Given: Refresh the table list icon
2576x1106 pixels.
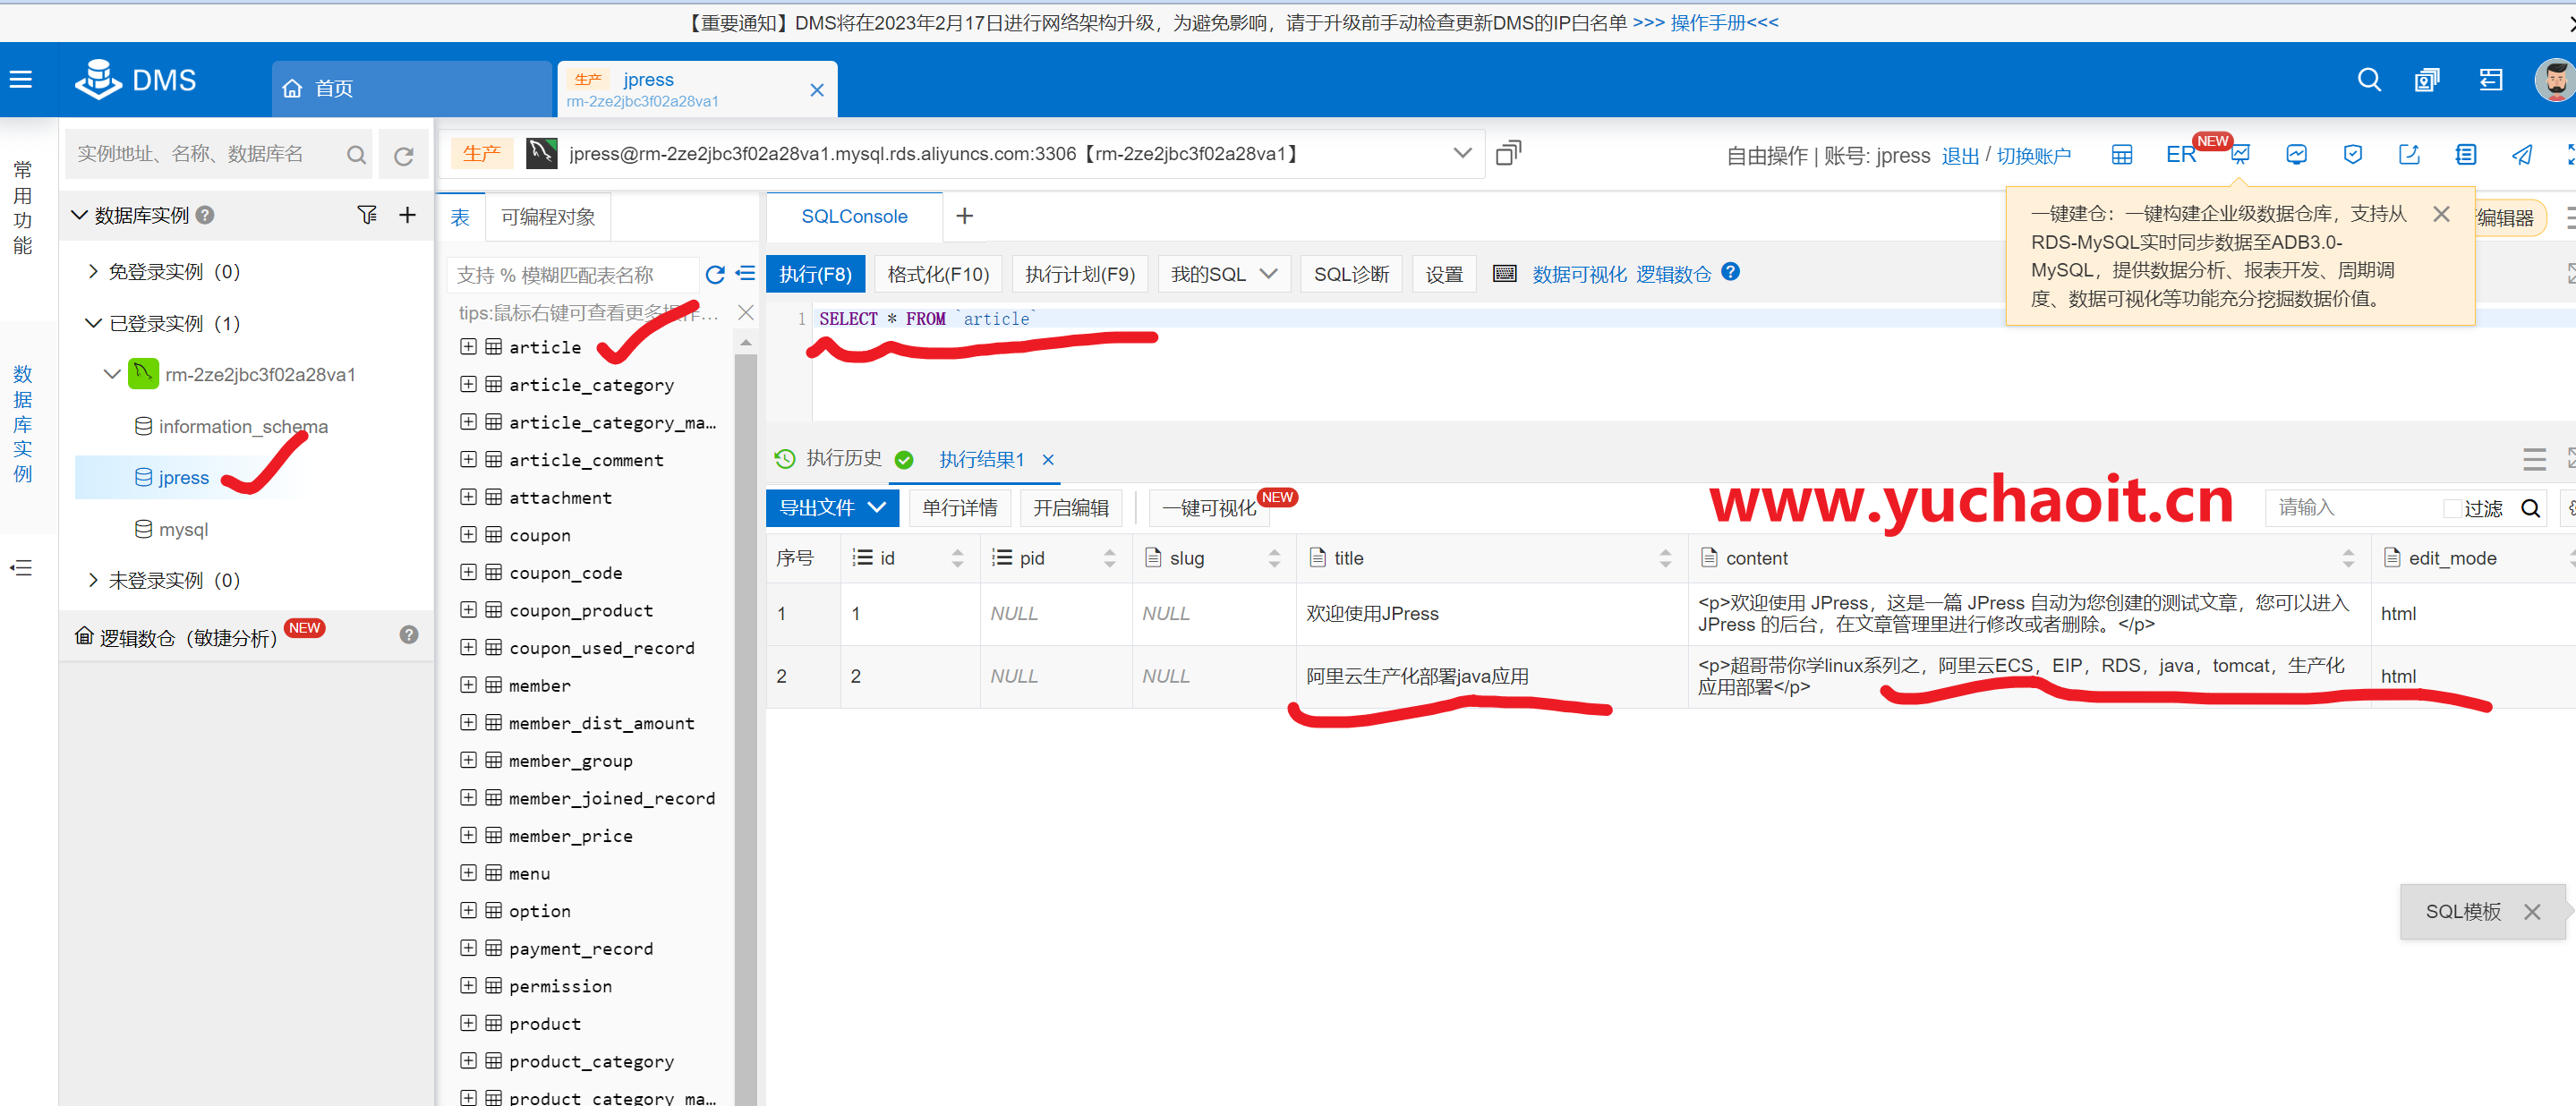Looking at the screenshot, I should coord(714,274).
